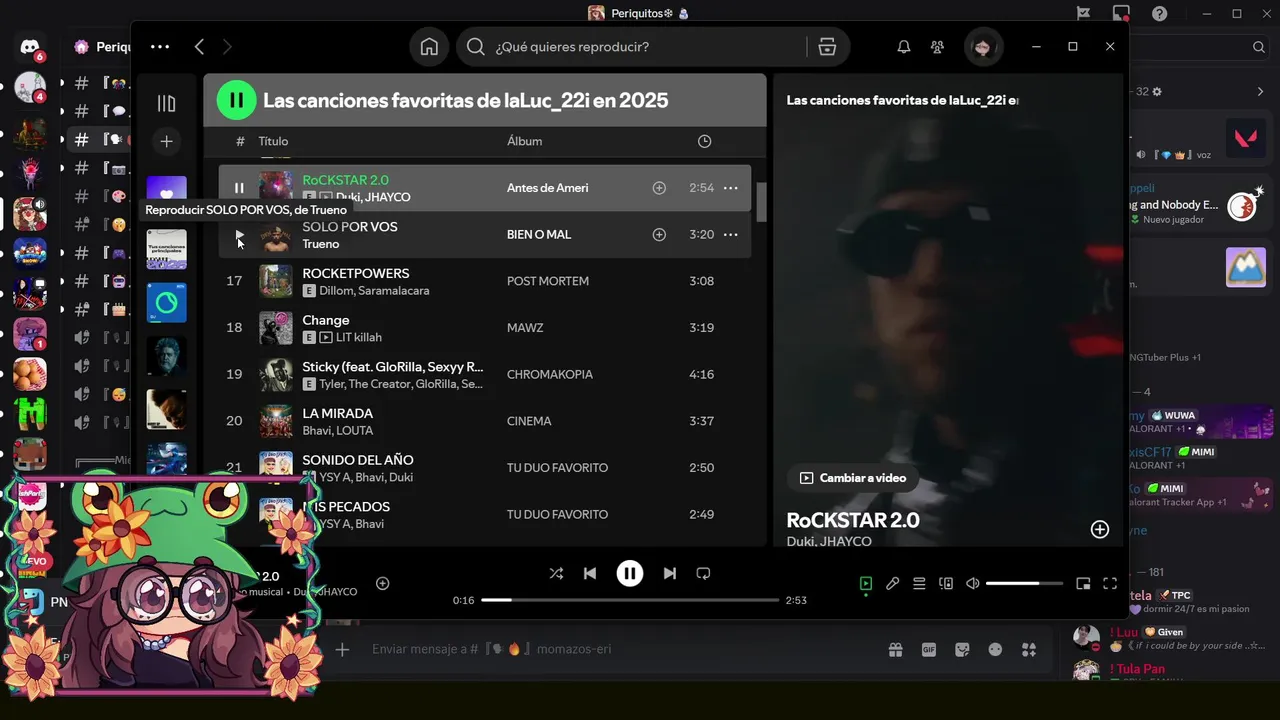Open more options for SOLO POR VOS

coord(731,234)
